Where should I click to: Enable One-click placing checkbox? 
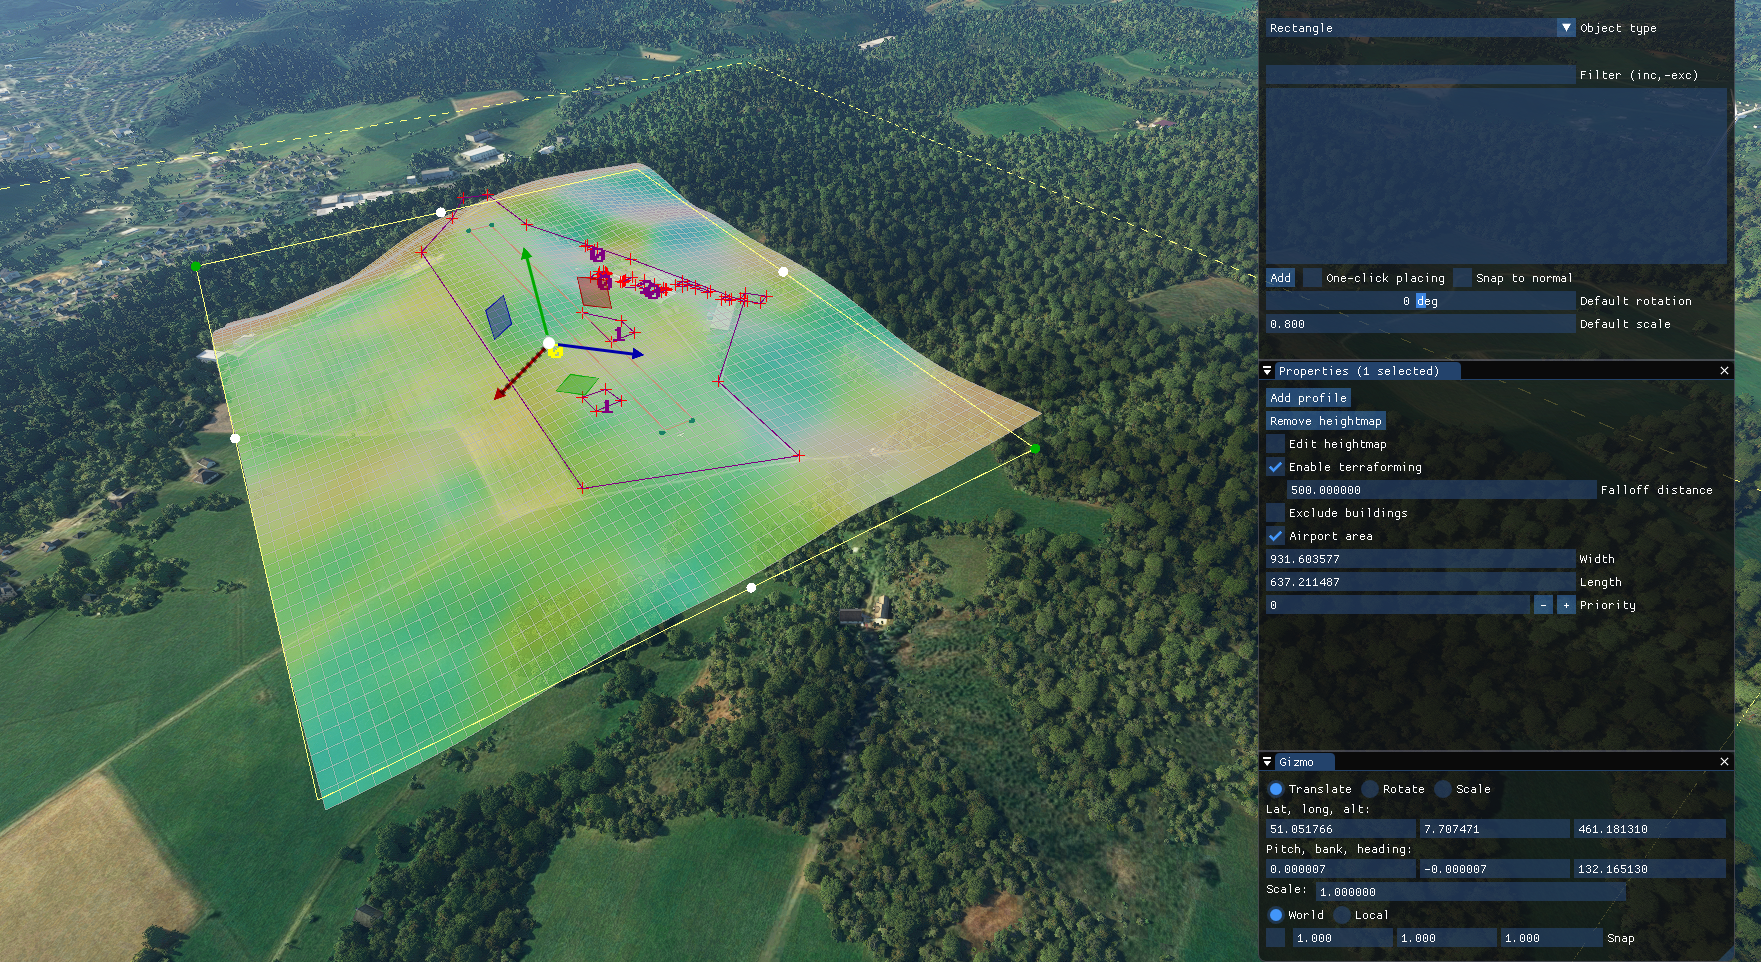(1312, 278)
